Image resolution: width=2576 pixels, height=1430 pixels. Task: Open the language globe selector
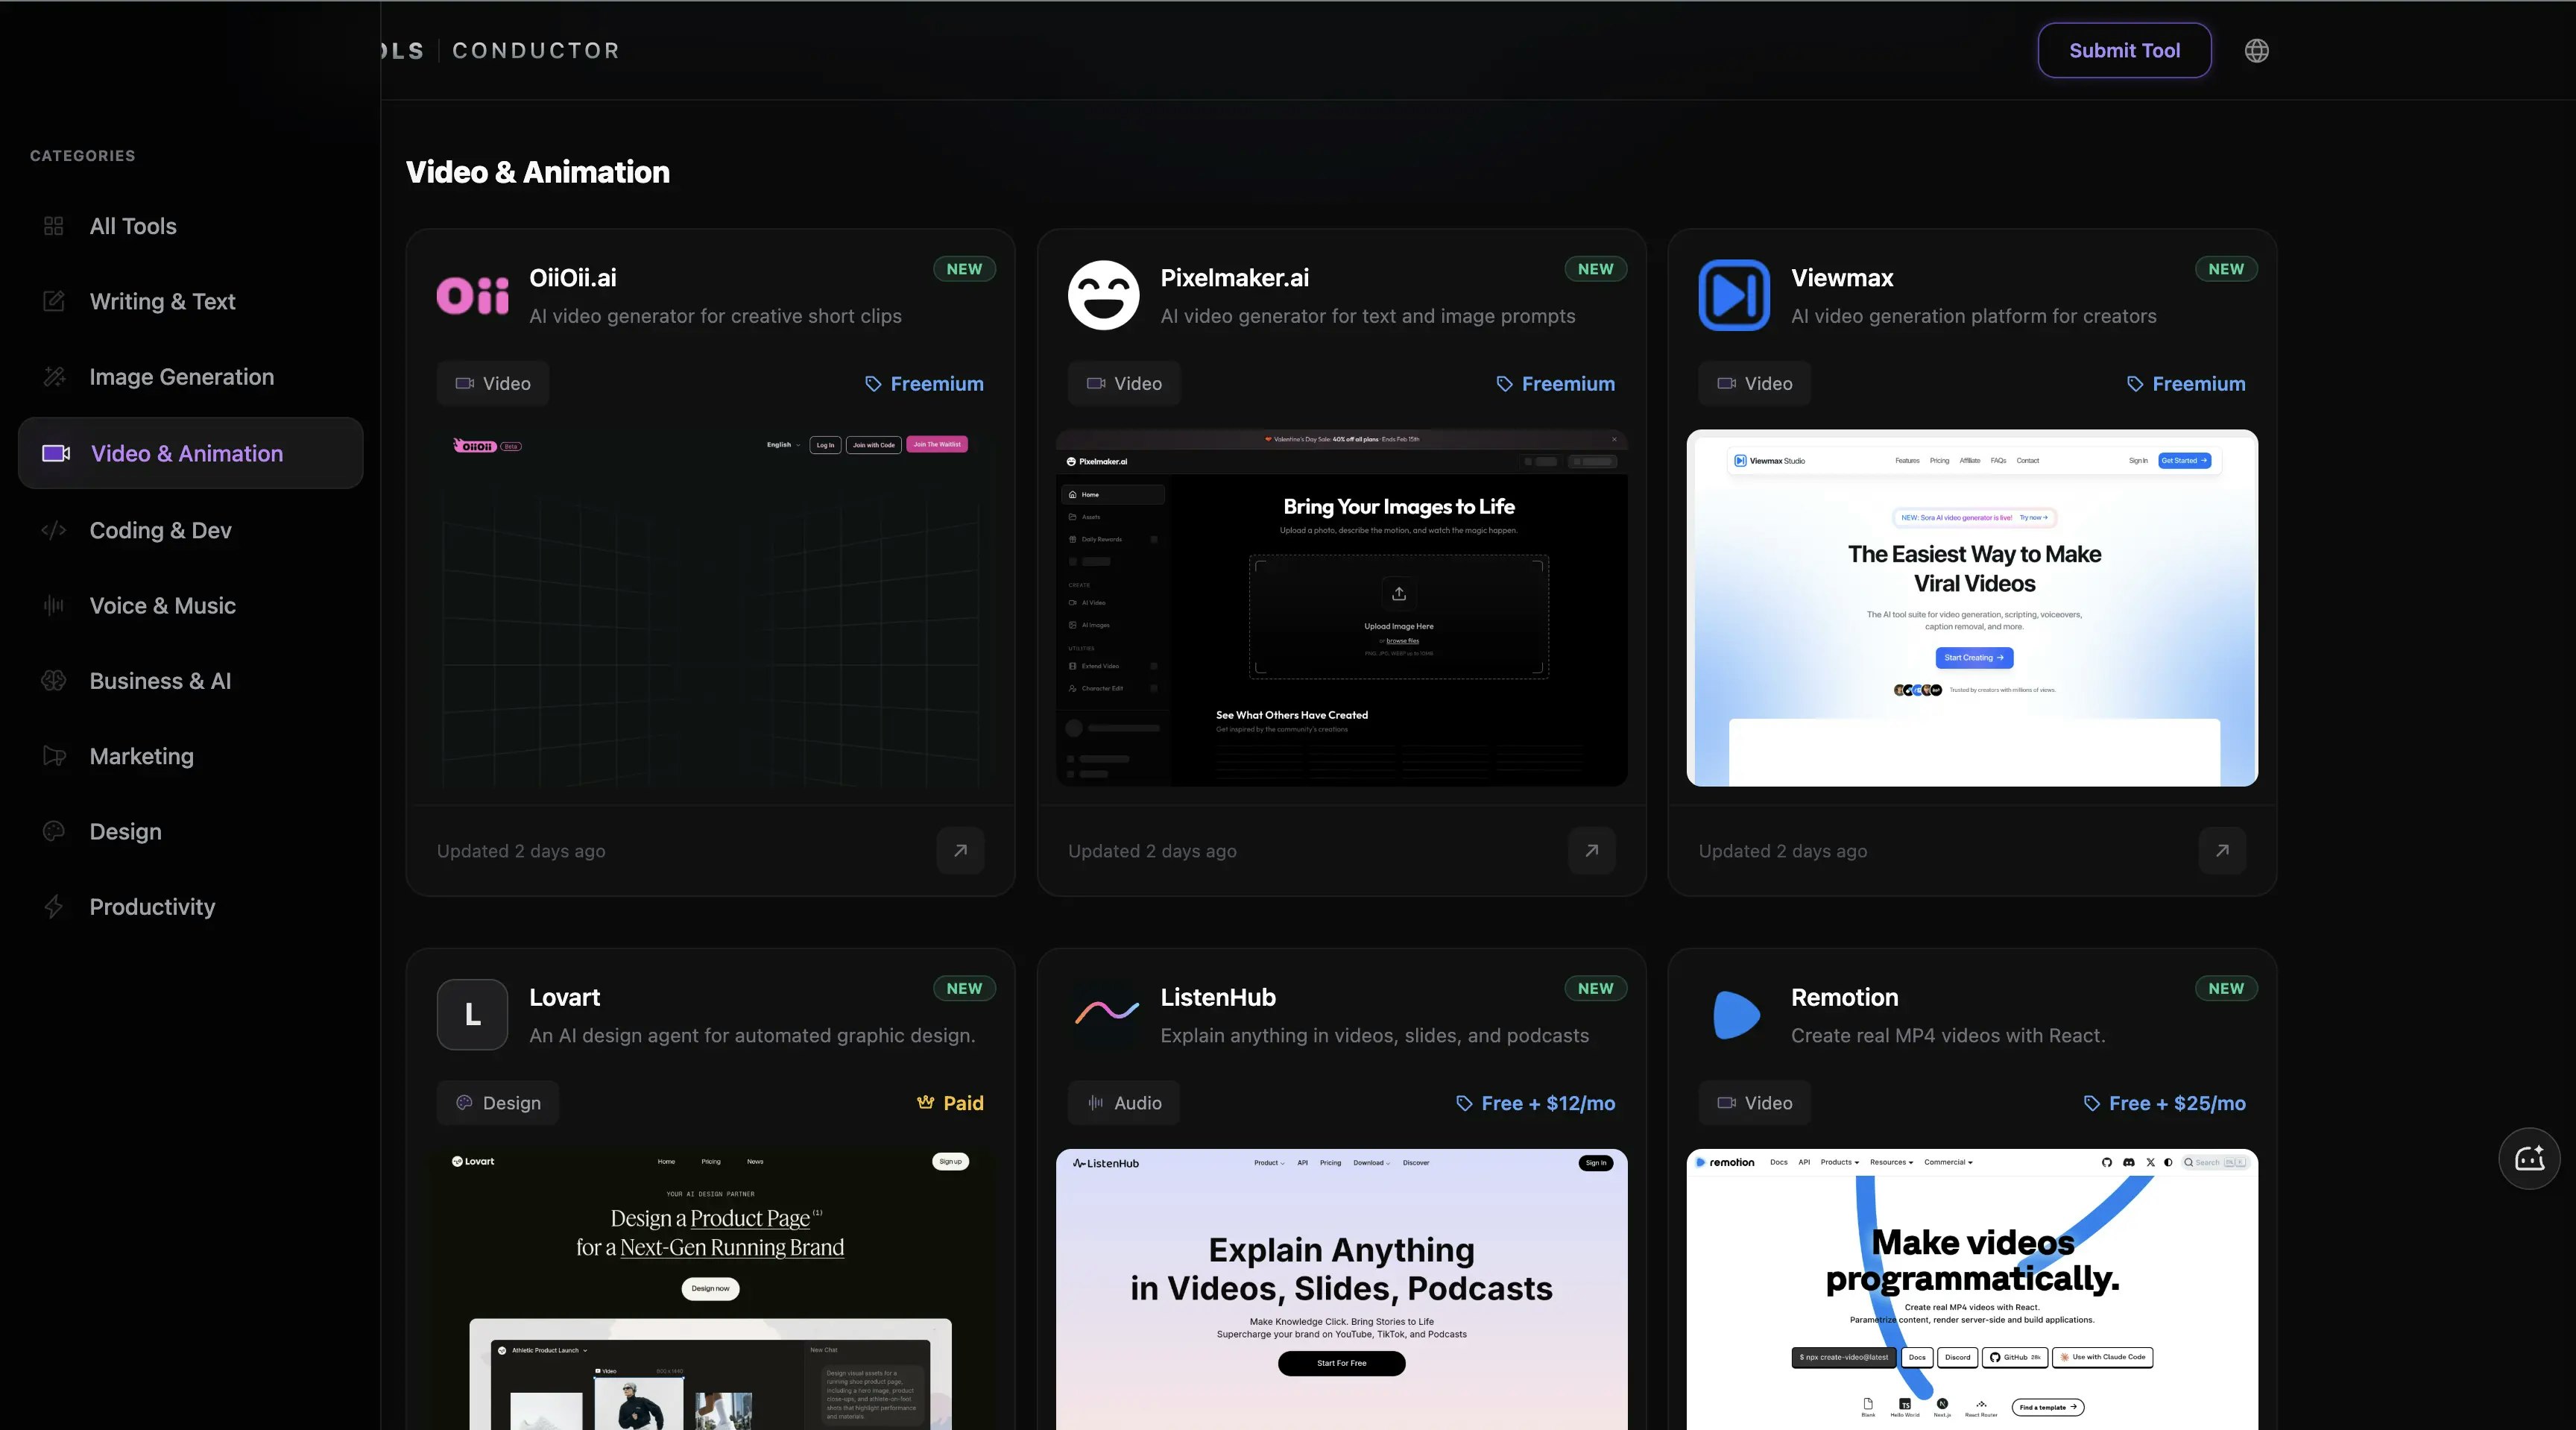pos(2257,50)
